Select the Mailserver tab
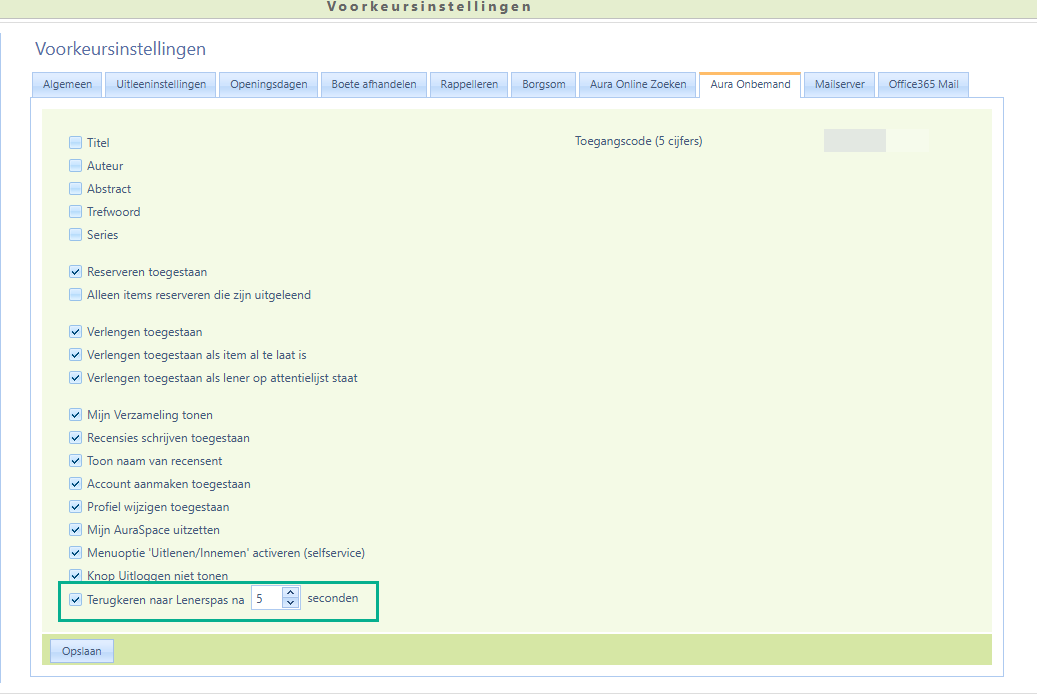The image size is (1037, 694). (839, 85)
